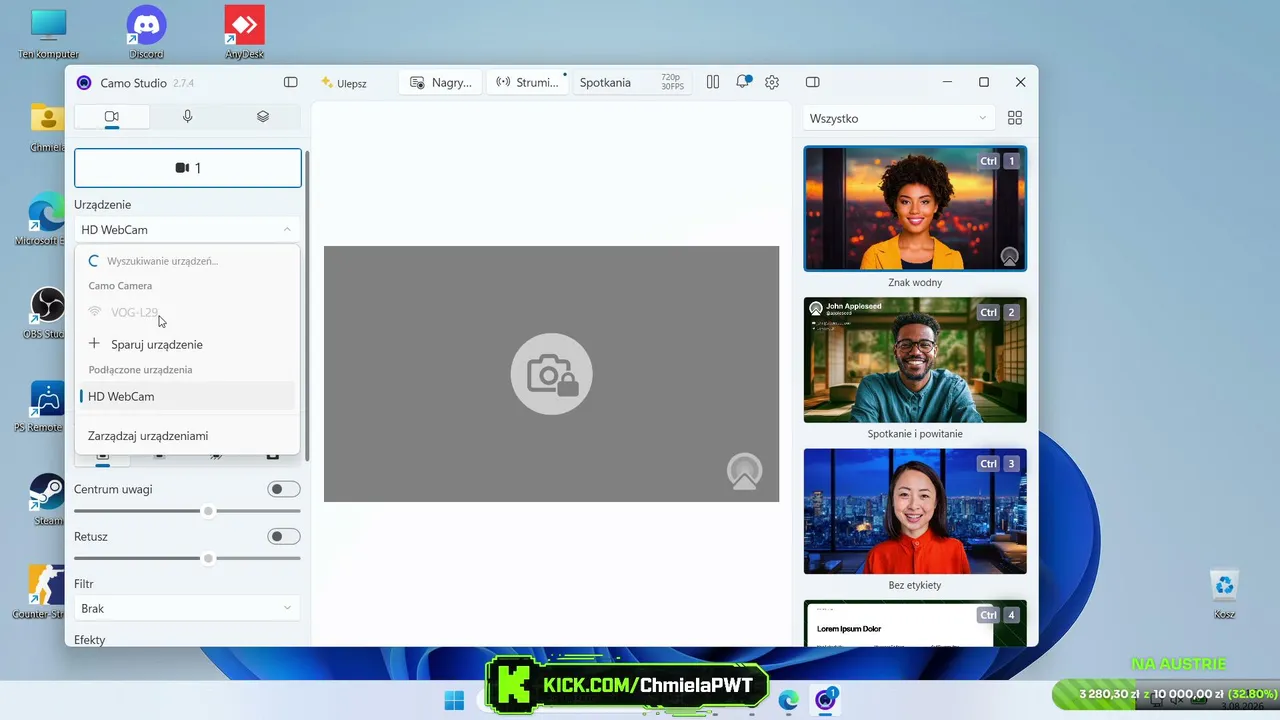Image resolution: width=1280 pixels, height=720 pixels.
Task: Toggle the left sidebar panel icon
Action: click(291, 82)
